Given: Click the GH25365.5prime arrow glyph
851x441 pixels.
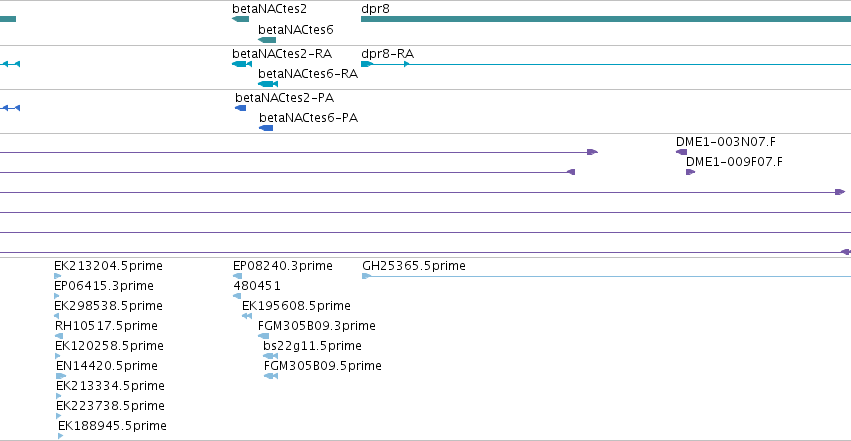Looking at the screenshot, I should (x=366, y=276).
